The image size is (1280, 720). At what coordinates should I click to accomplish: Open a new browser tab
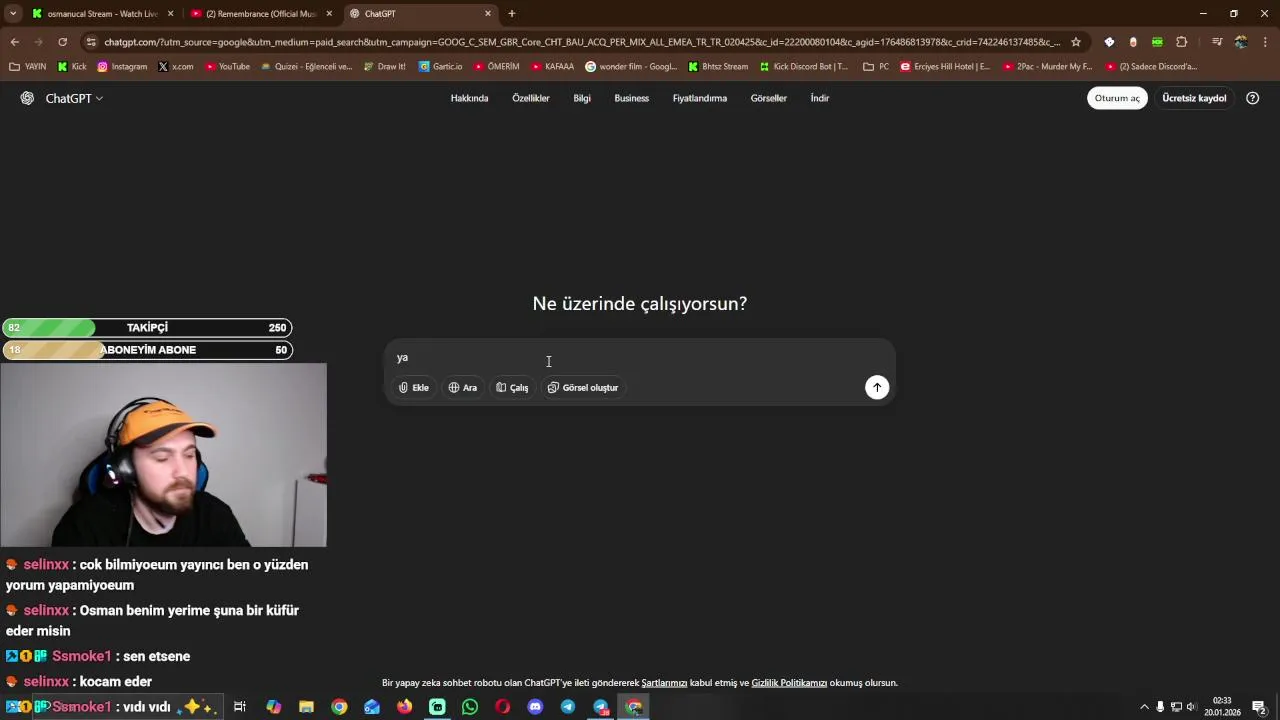pos(512,14)
